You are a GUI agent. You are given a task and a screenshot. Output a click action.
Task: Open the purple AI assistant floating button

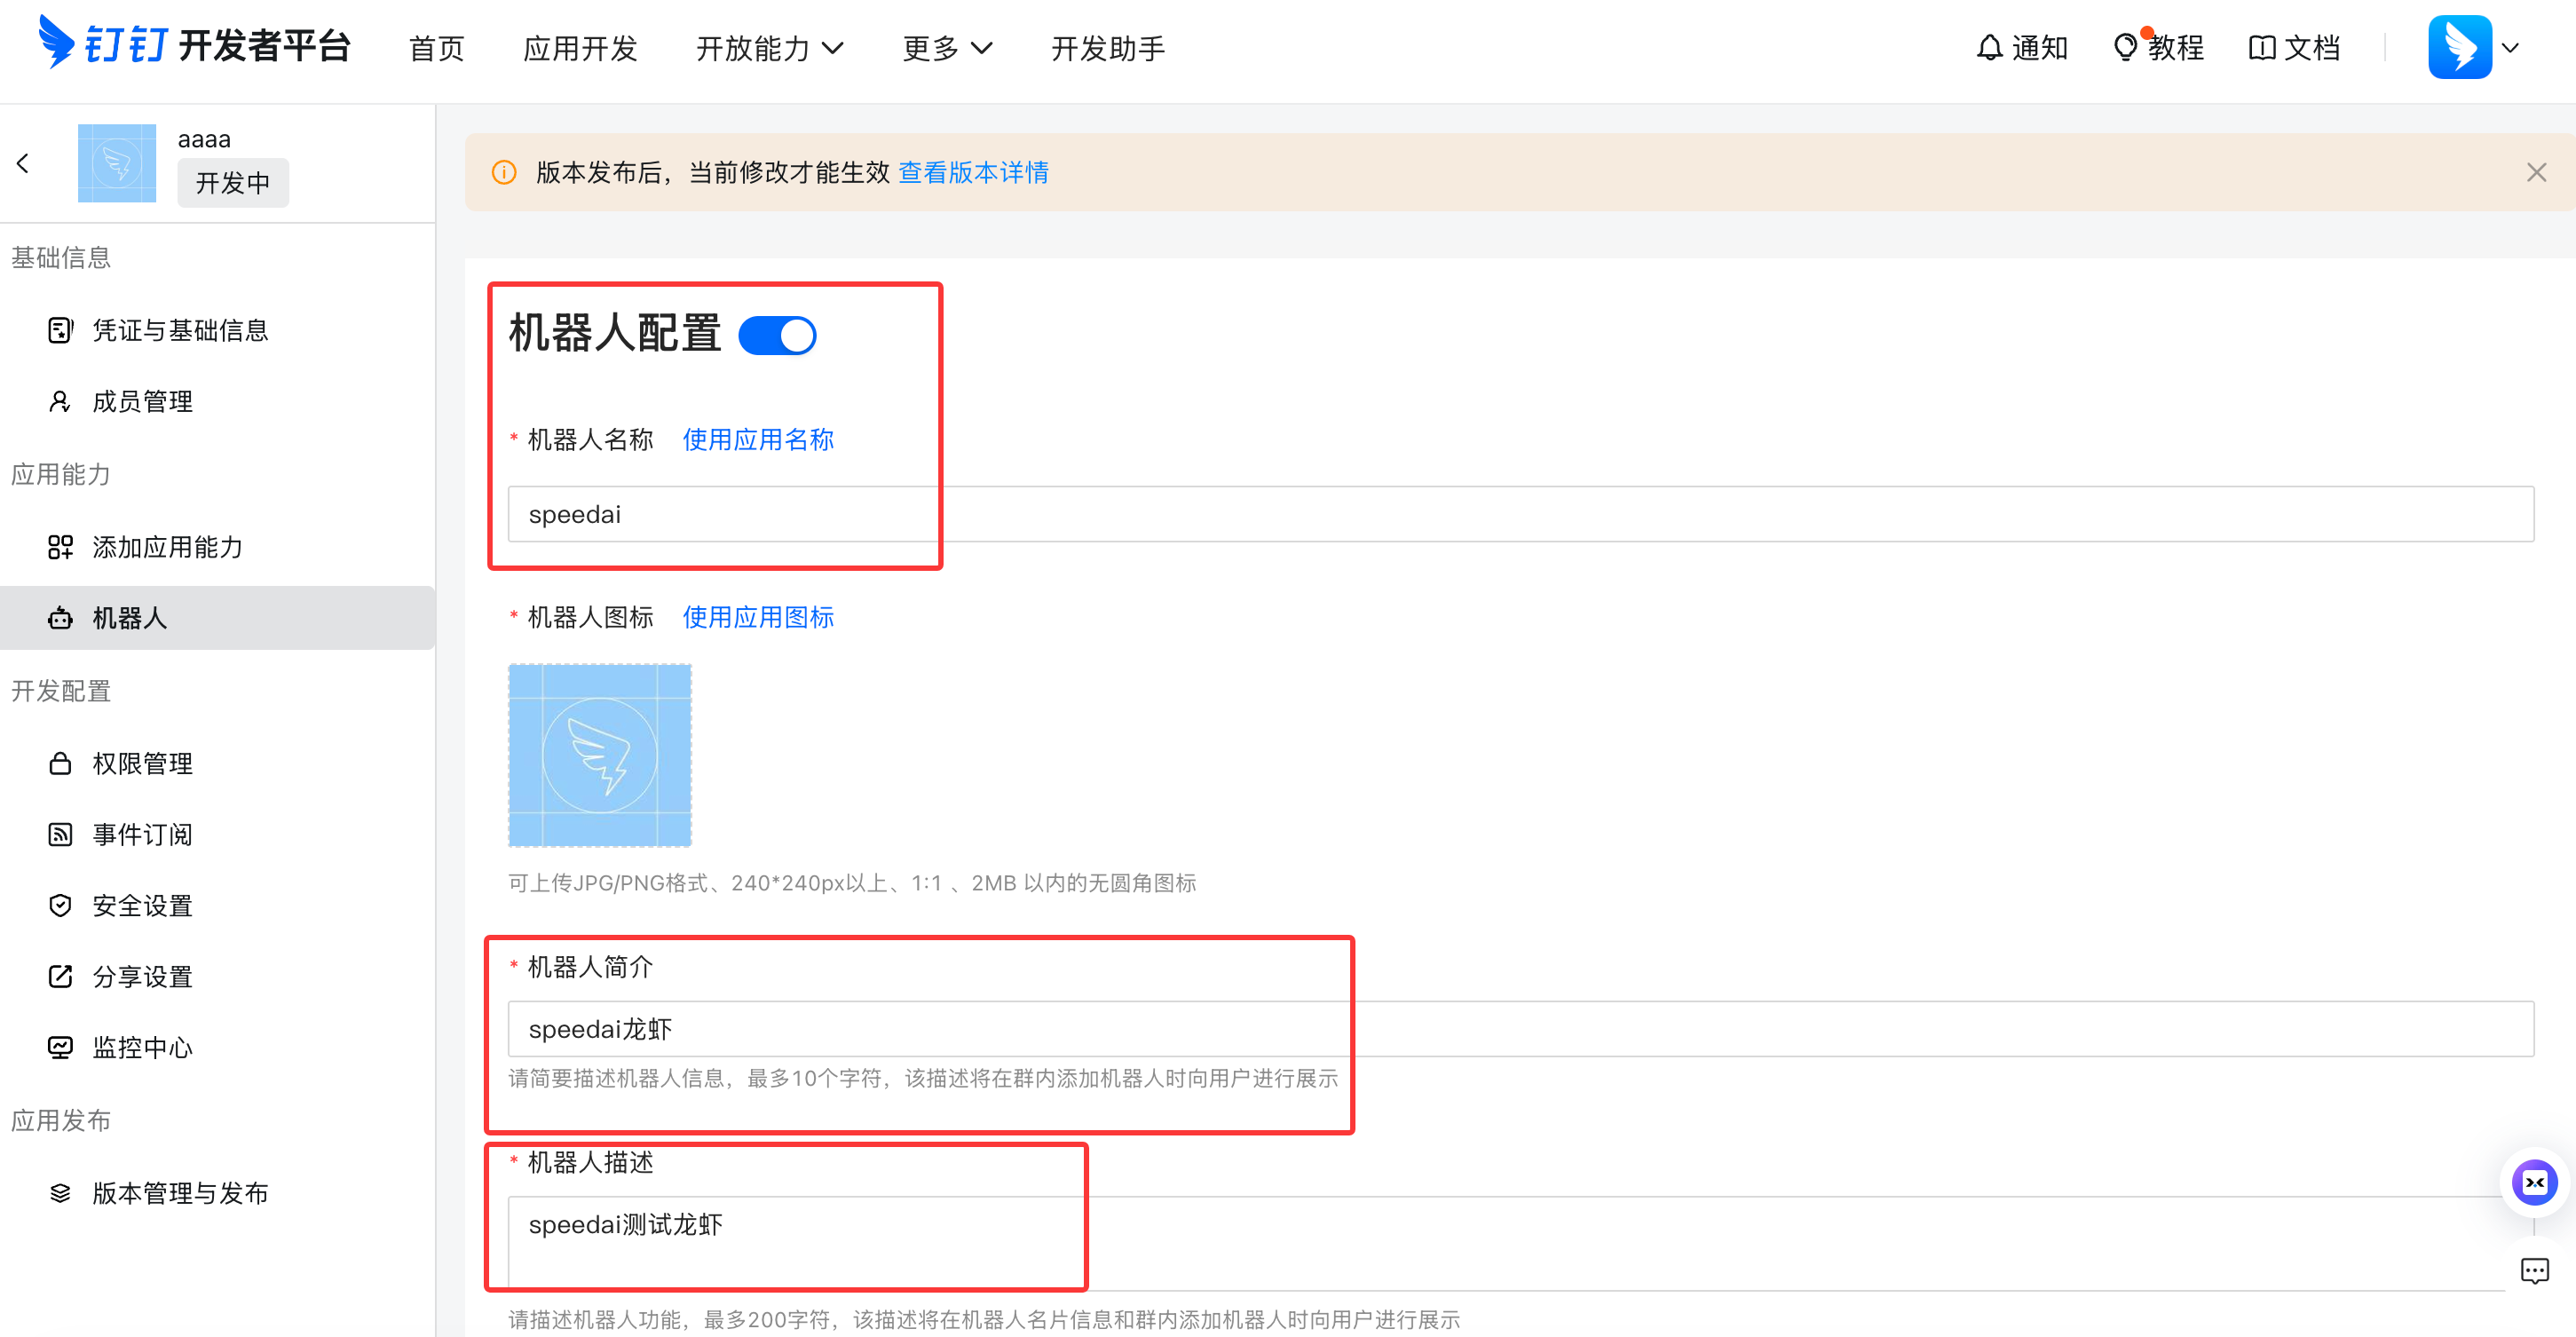(2534, 1183)
